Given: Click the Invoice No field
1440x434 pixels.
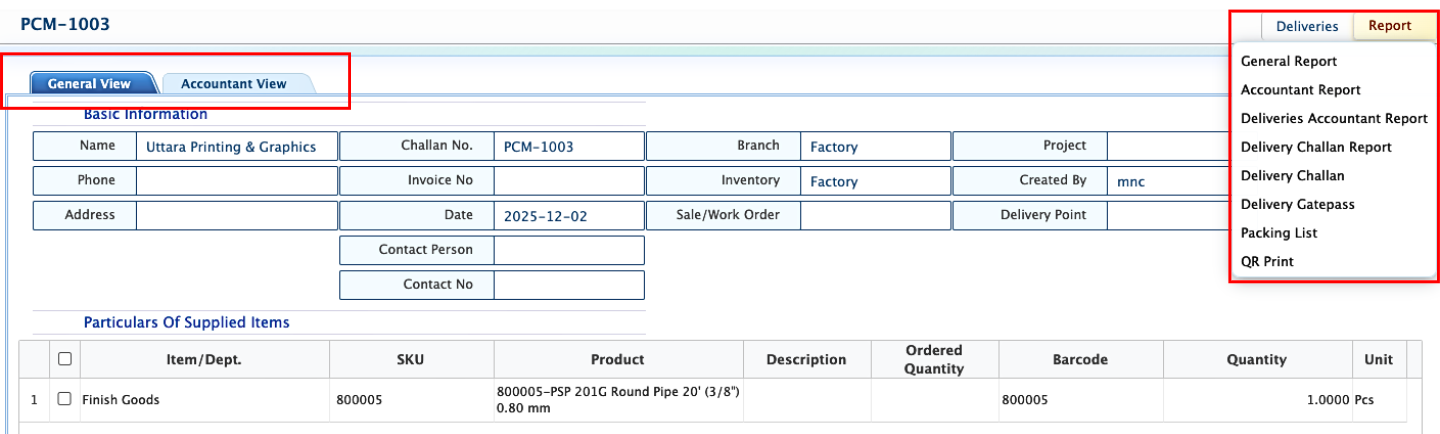Looking at the screenshot, I should (x=568, y=181).
